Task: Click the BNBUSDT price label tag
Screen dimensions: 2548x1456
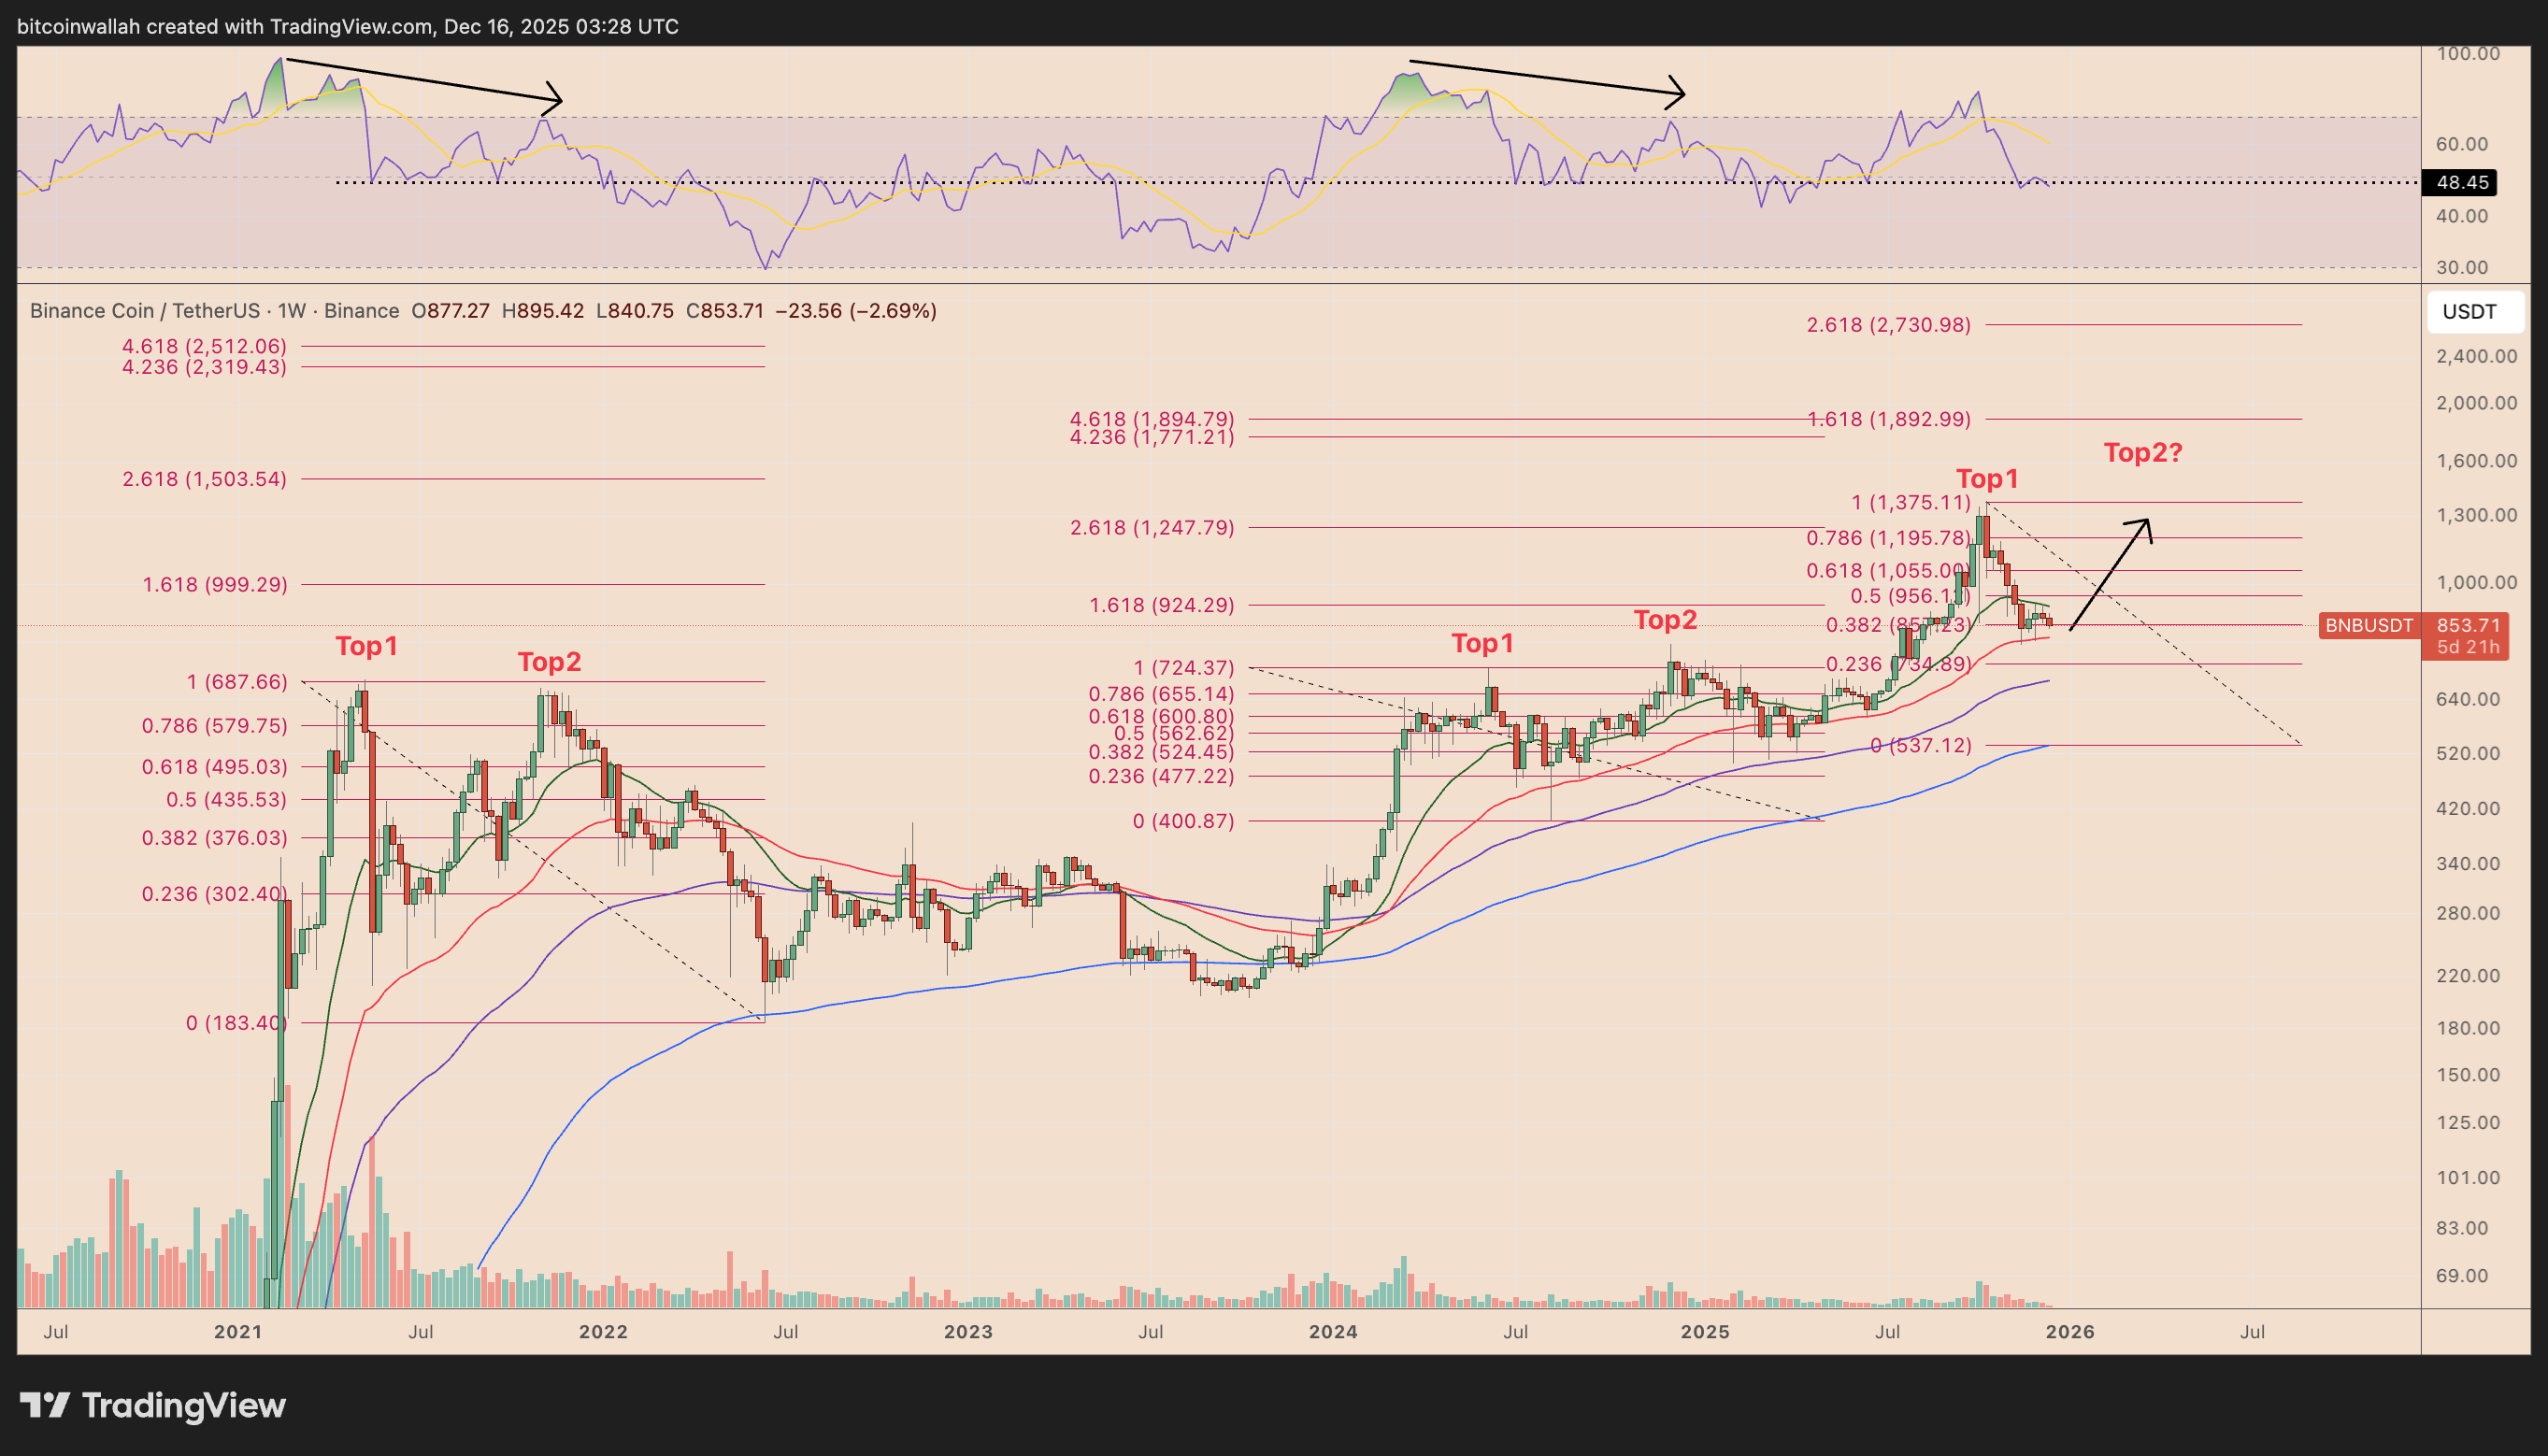Action: tap(2368, 625)
